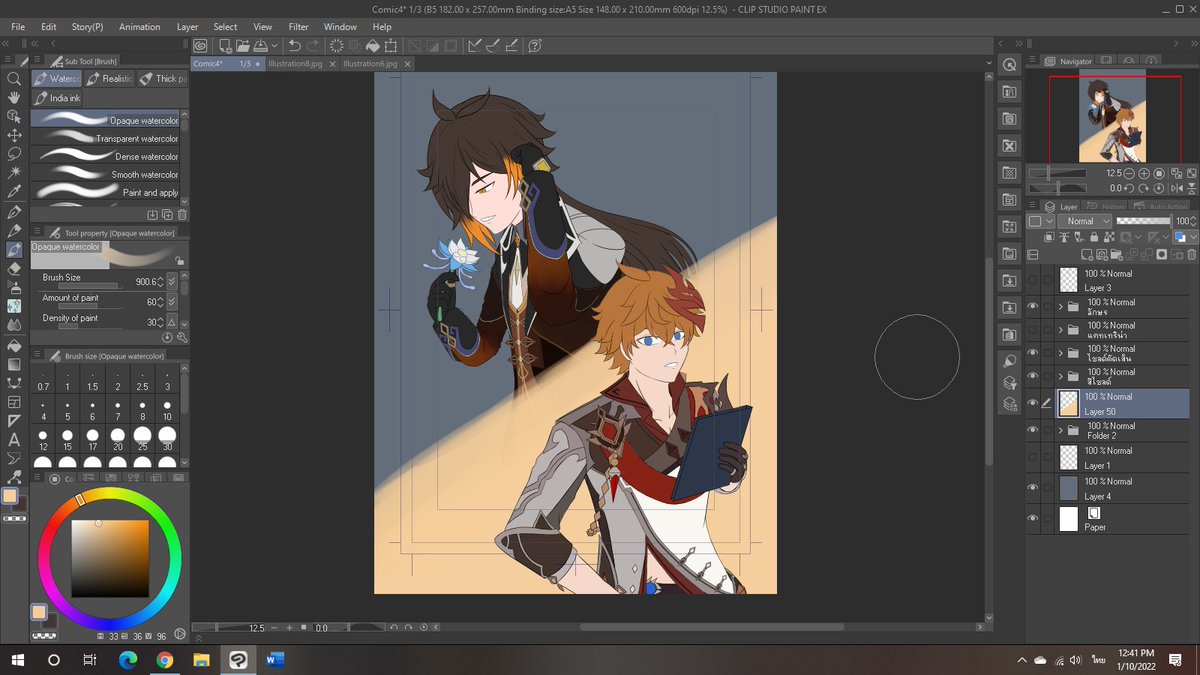Hide the ลิไชลด์ folder visibility eye
Screen dimensions: 1200x675
(x=1033, y=376)
